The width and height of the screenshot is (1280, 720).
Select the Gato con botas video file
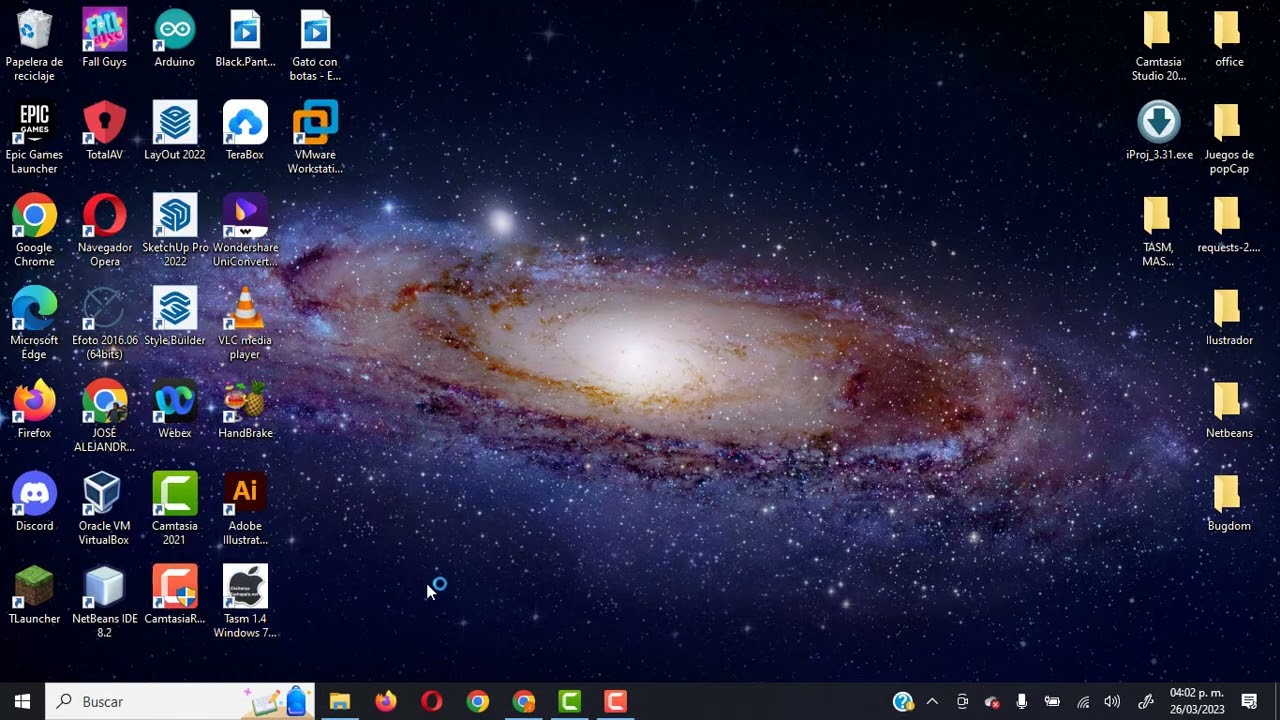(315, 46)
